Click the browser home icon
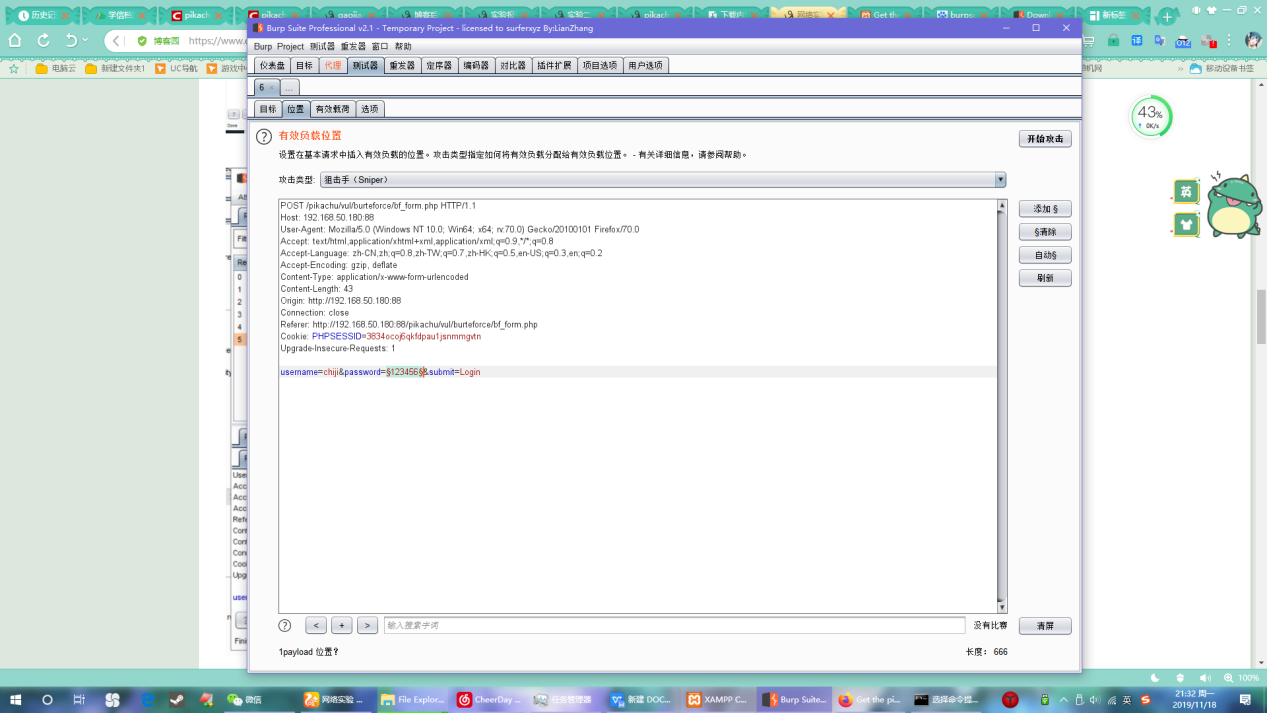This screenshot has height=713, width=1267. [15, 40]
